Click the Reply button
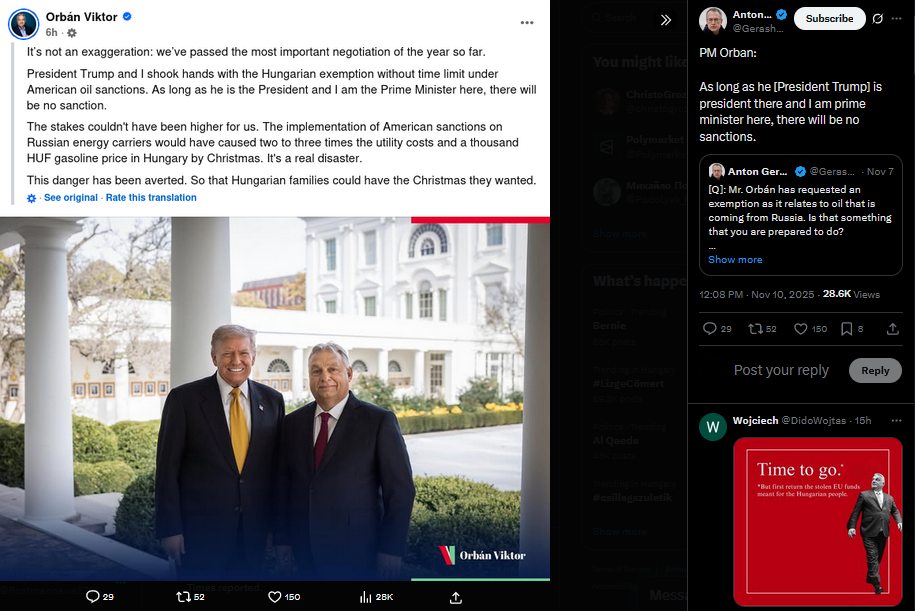The width and height of the screenshot is (915, 611). coord(875,371)
